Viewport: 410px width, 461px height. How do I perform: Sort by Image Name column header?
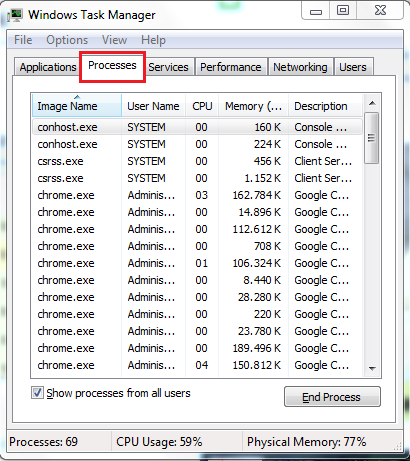(x=77, y=106)
